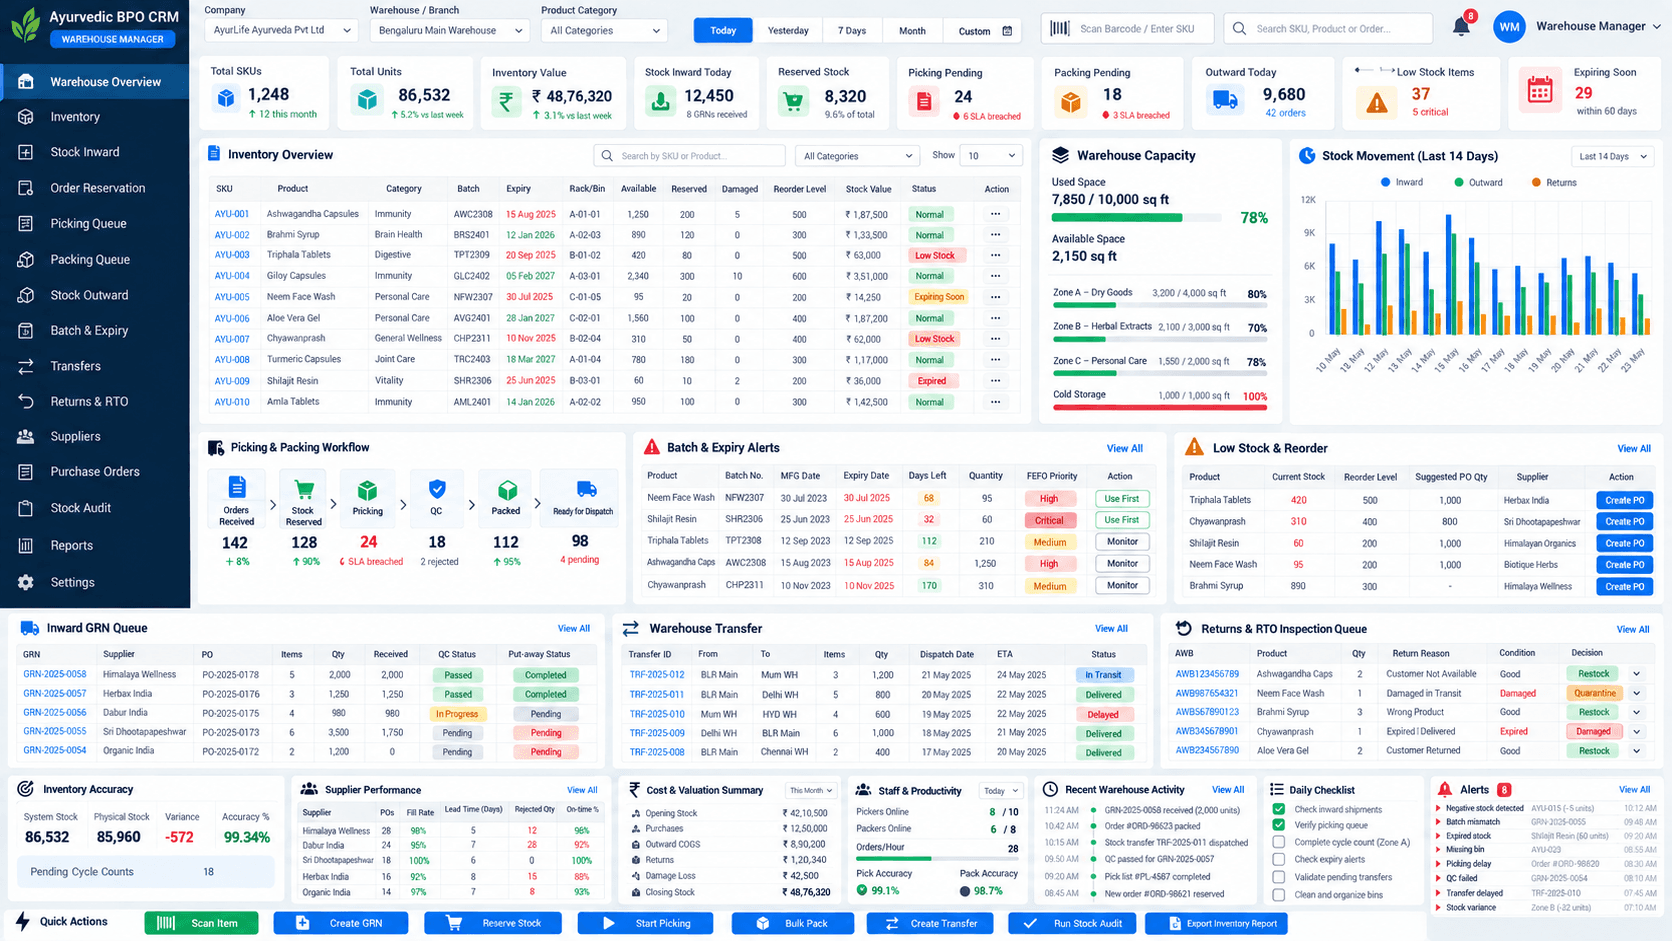The height and width of the screenshot is (941, 1672).
Task: Click the Expiring Soon calendar icon
Action: (1540, 91)
